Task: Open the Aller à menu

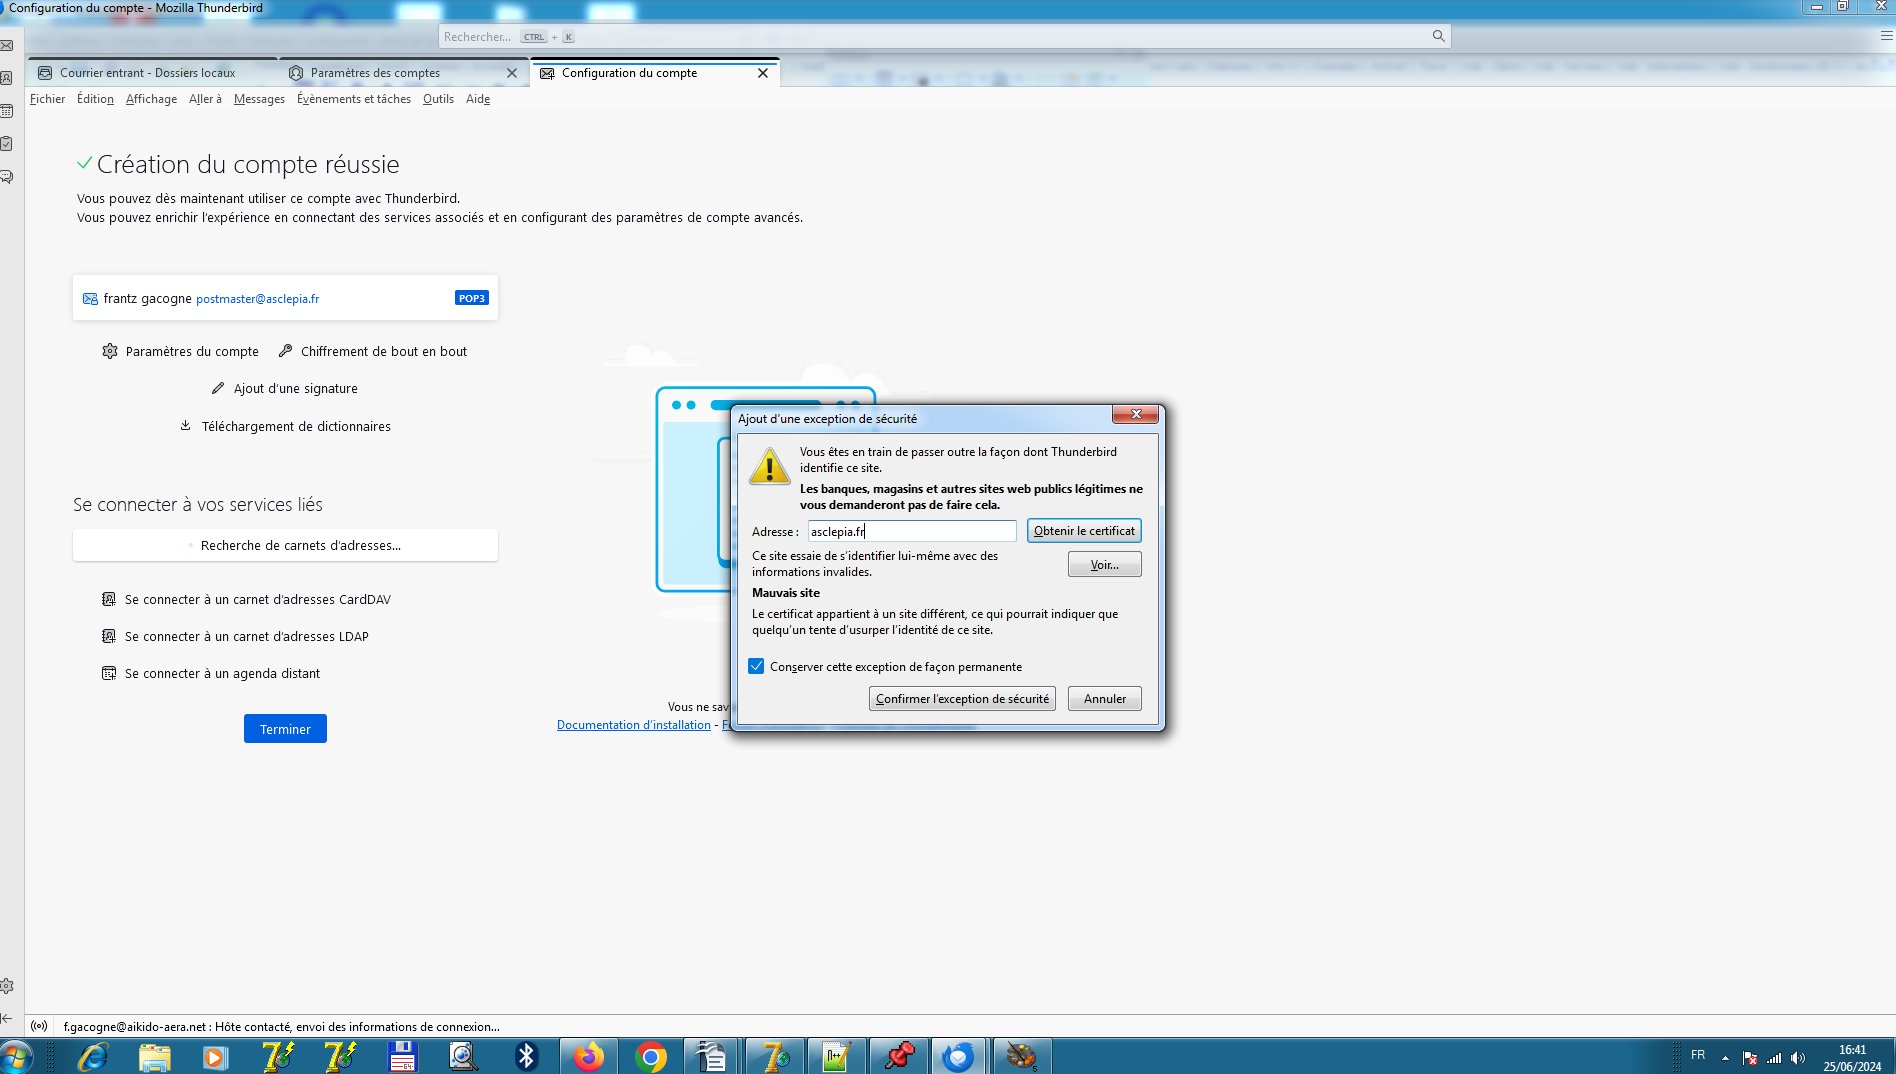Action: [x=205, y=99]
